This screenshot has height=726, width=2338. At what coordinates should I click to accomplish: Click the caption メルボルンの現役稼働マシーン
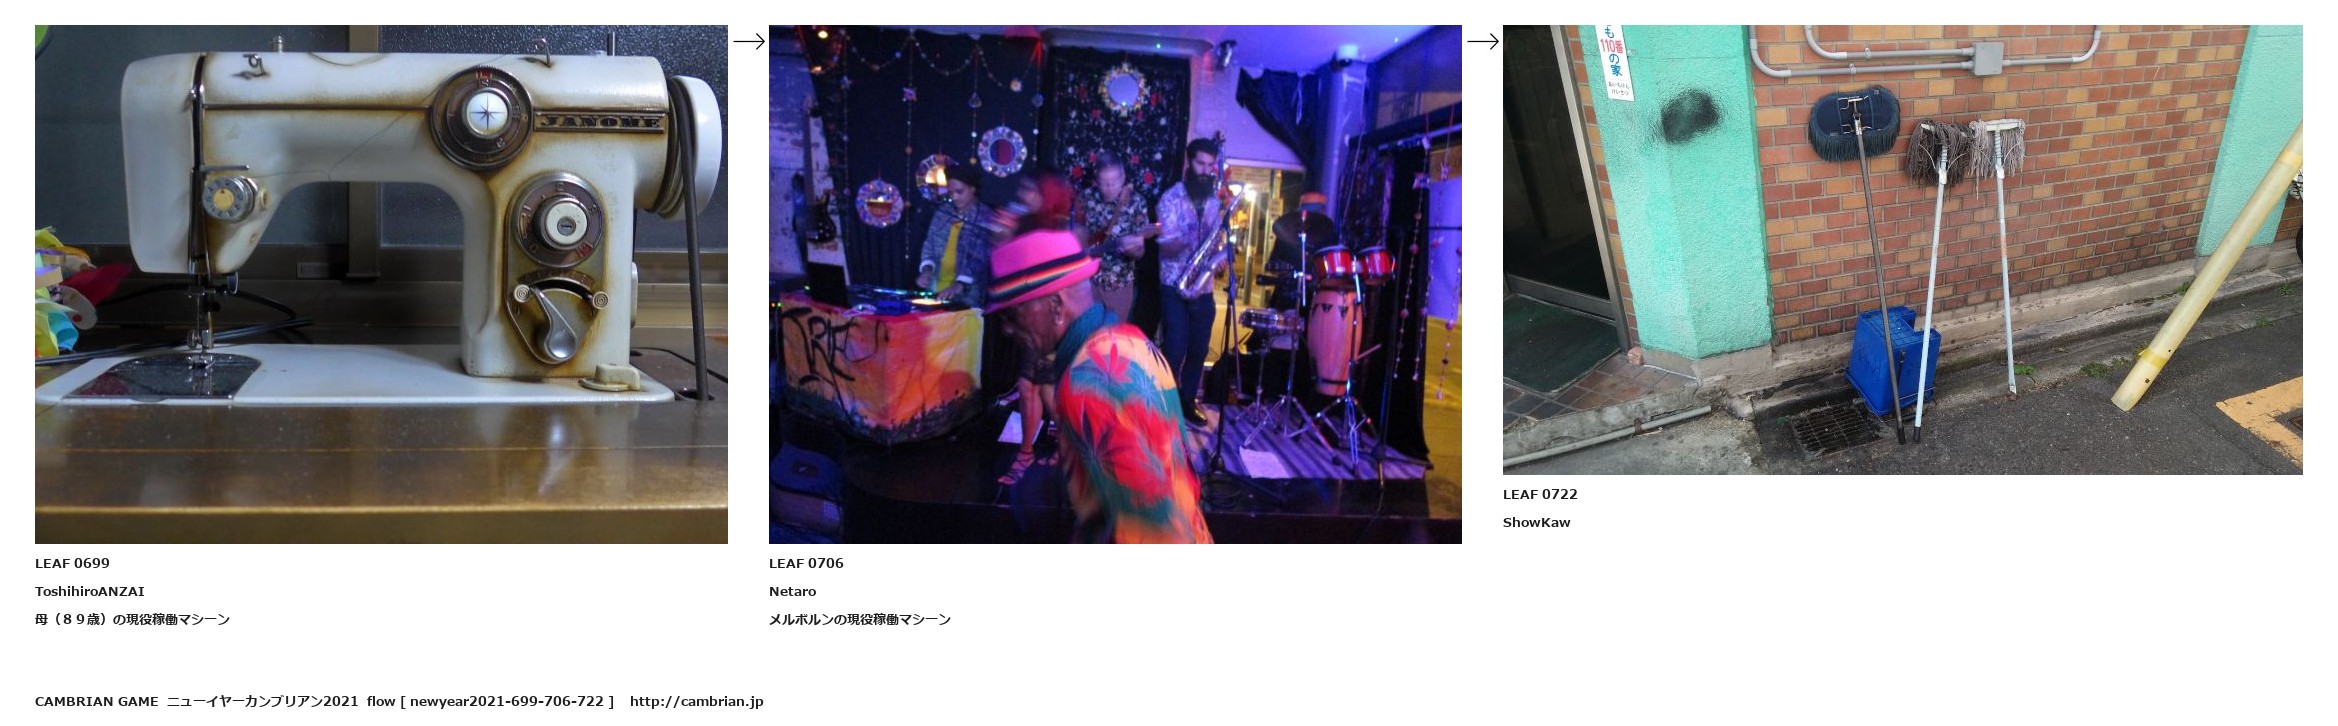click(860, 619)
